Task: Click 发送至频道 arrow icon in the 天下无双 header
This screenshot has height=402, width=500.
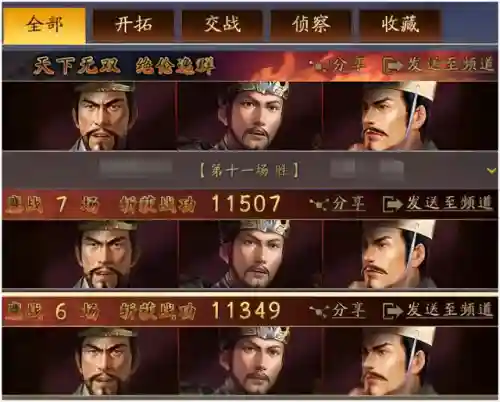Action: coord(392,65)
